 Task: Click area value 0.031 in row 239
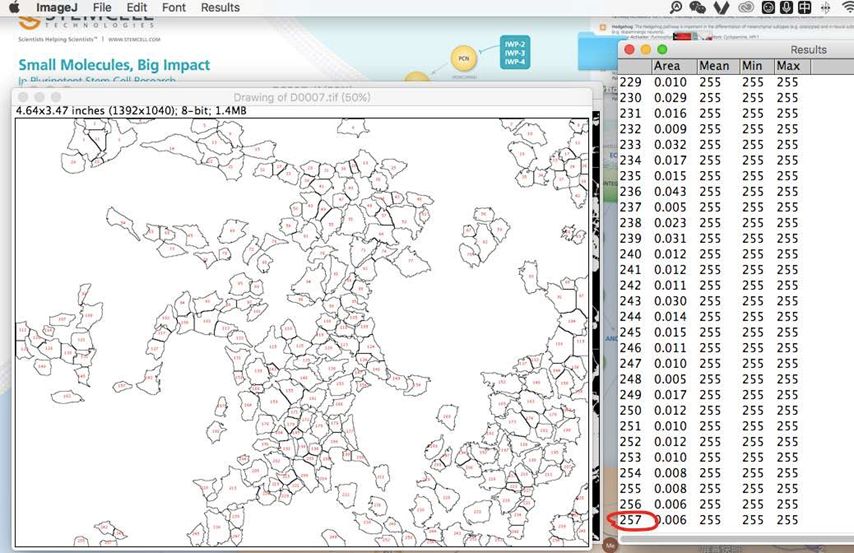tap(670, 239)
